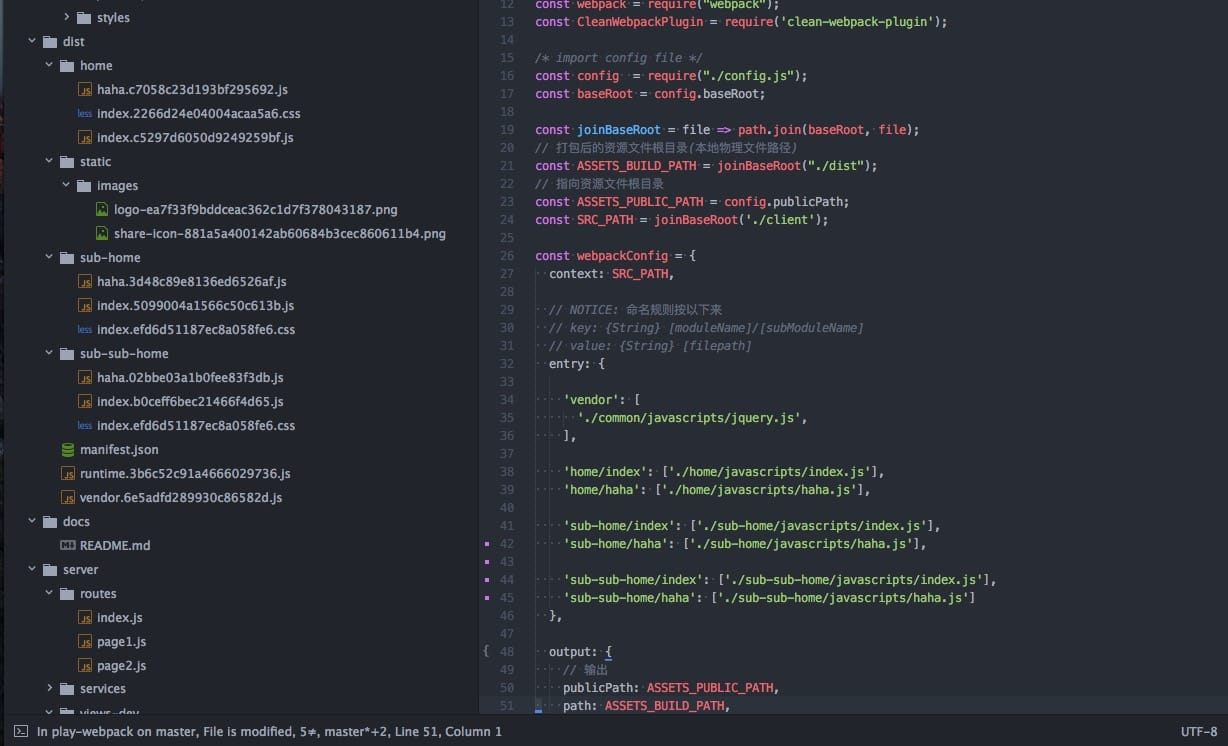Collapse the sub-home folder arrow
This screenshot has width=1228, height=746.
[50, 258]
